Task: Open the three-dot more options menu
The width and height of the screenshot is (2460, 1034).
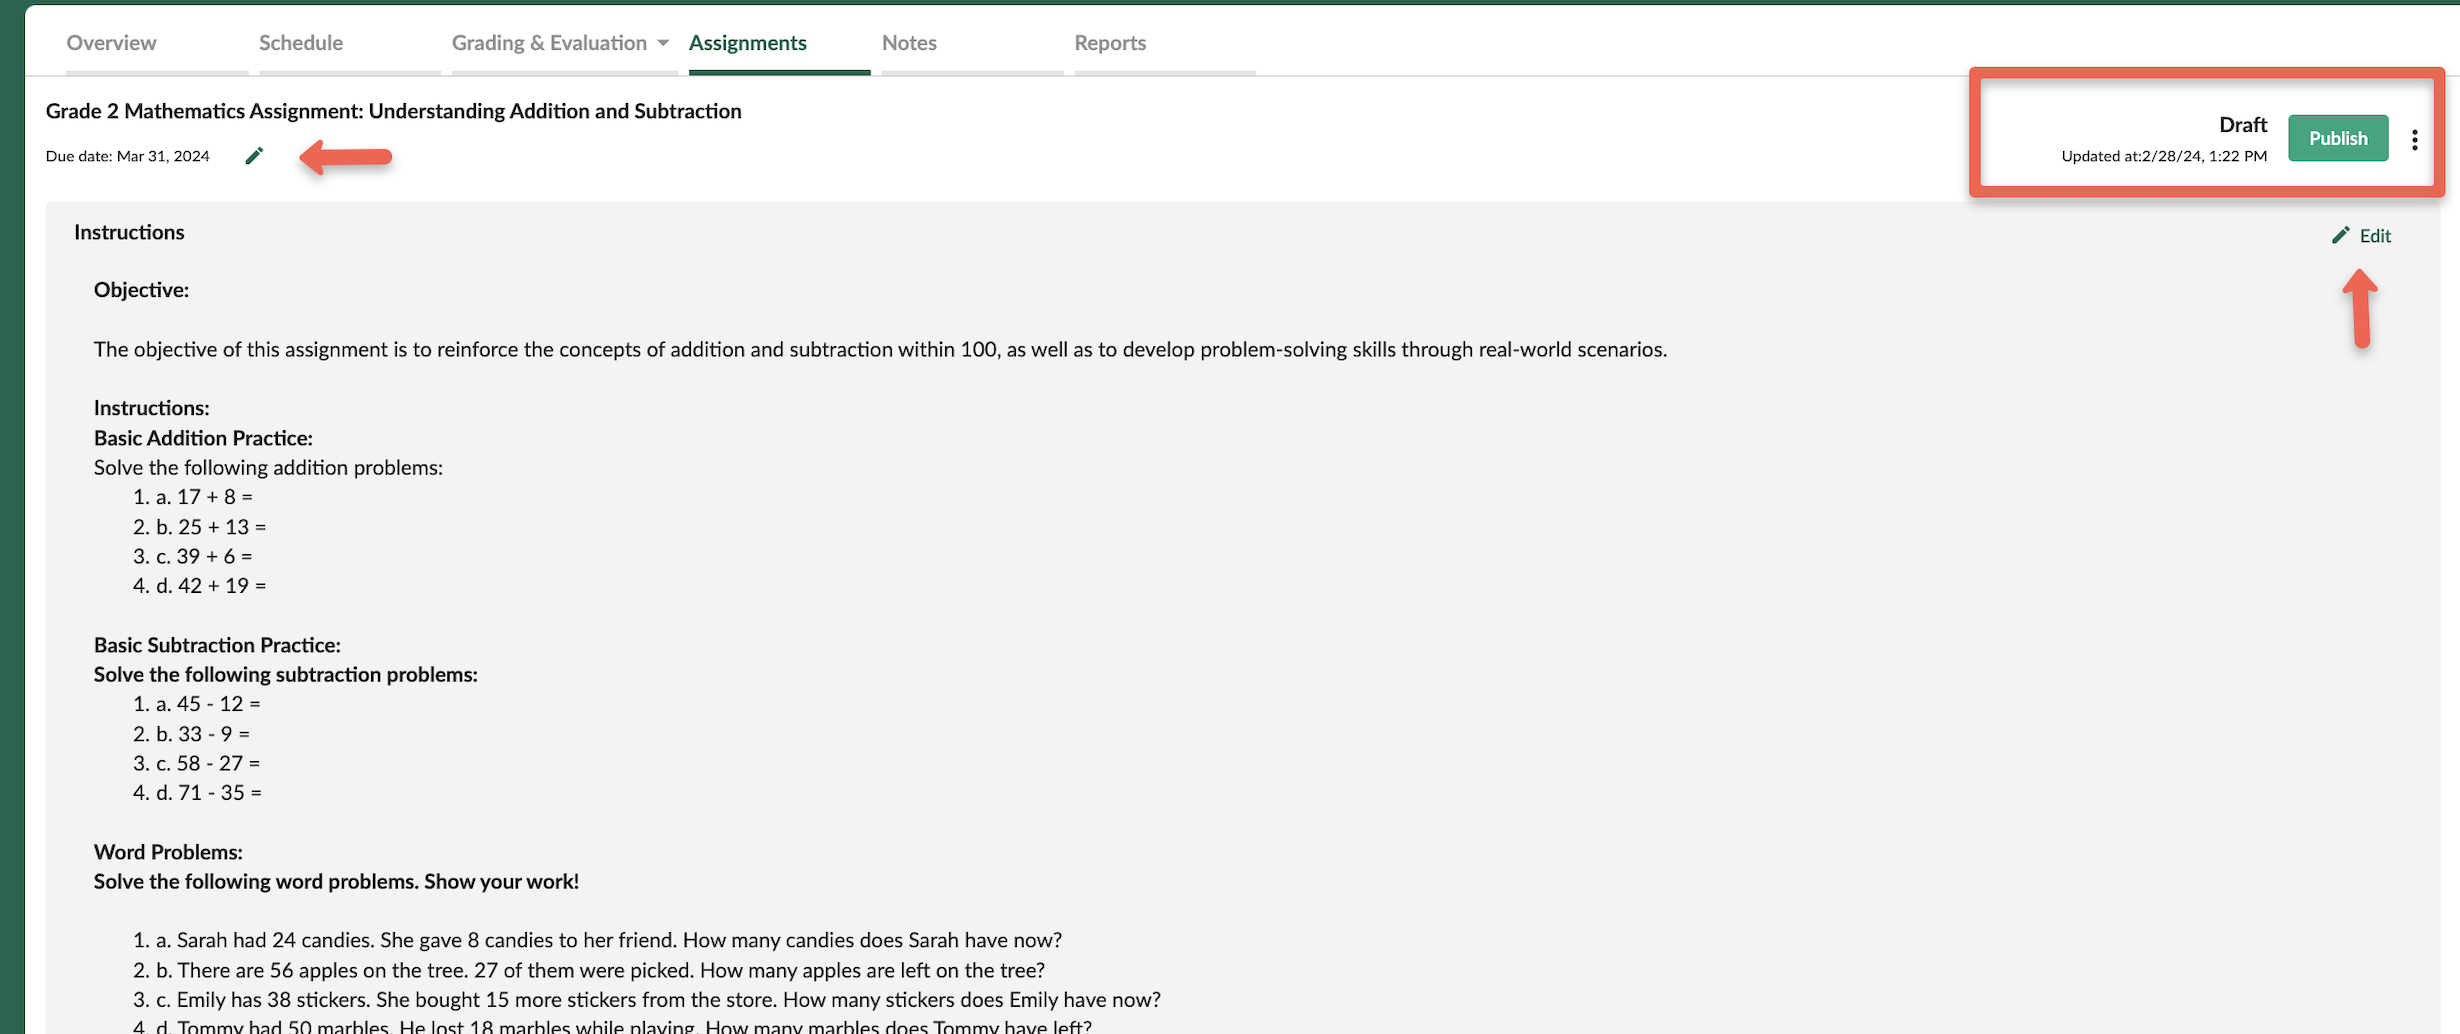Action: click(2414, 140)
